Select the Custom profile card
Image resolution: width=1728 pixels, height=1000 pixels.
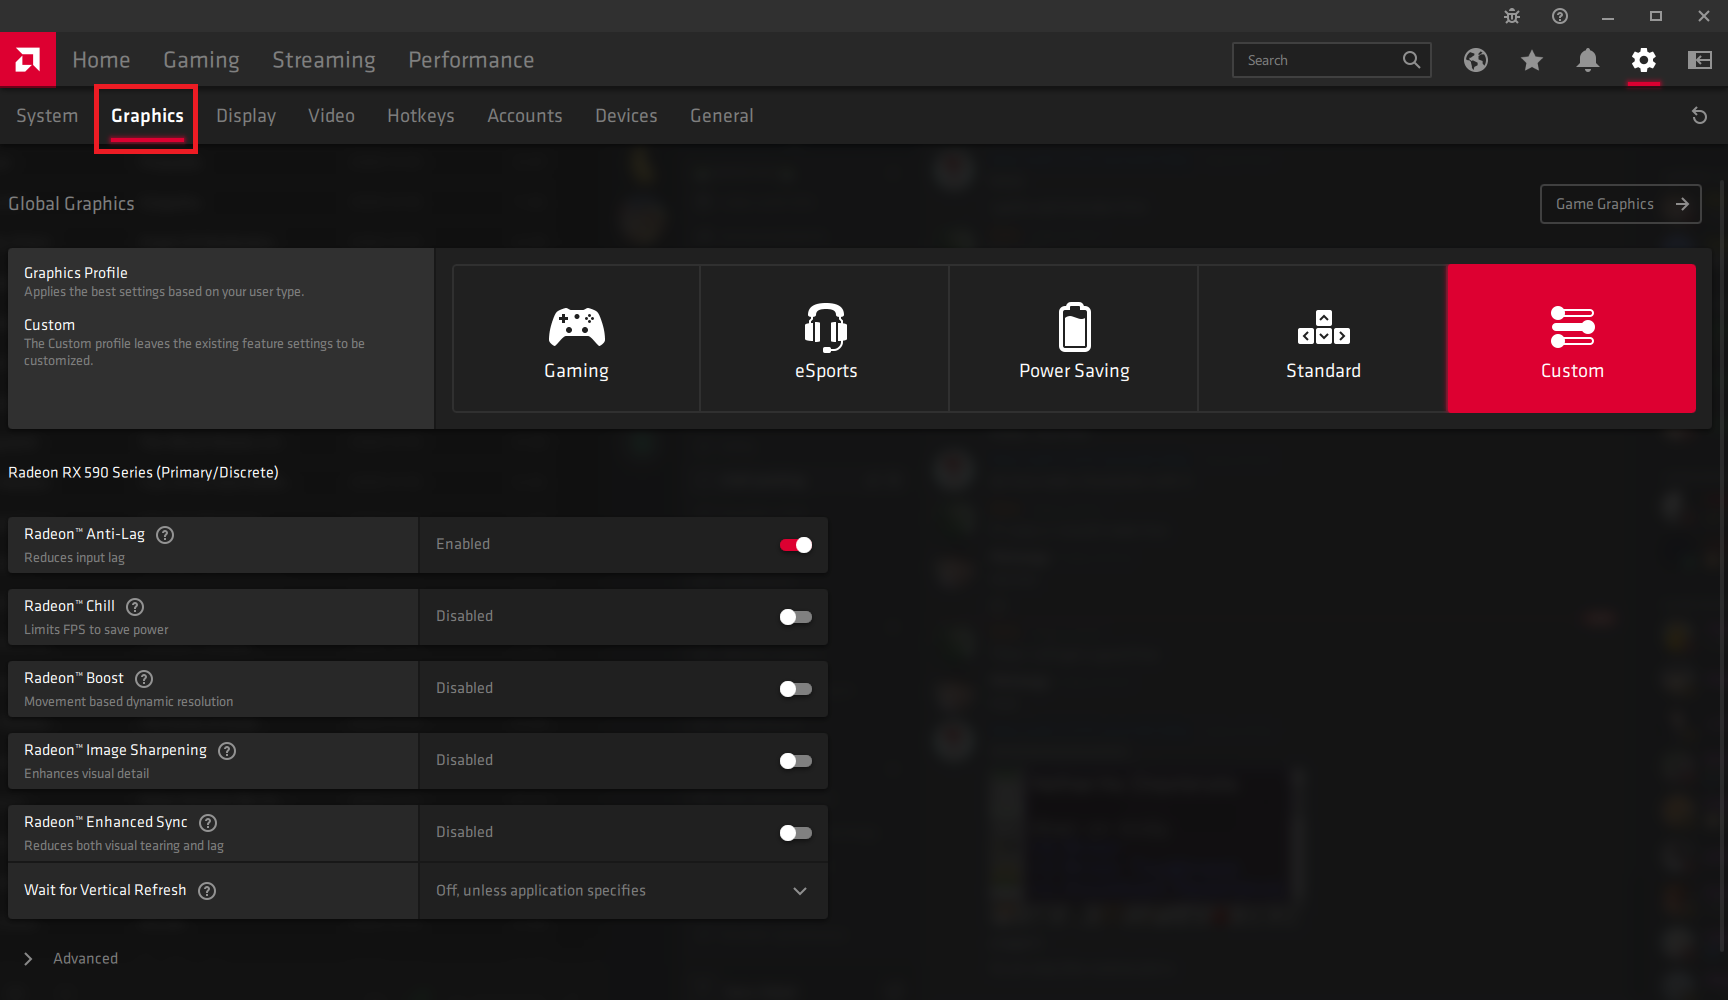1572,338
